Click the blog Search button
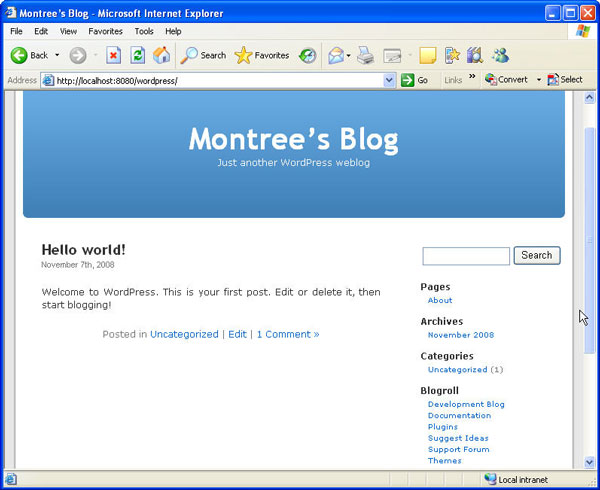The width and height of the screenshot is (600, 490). point(537,255)
